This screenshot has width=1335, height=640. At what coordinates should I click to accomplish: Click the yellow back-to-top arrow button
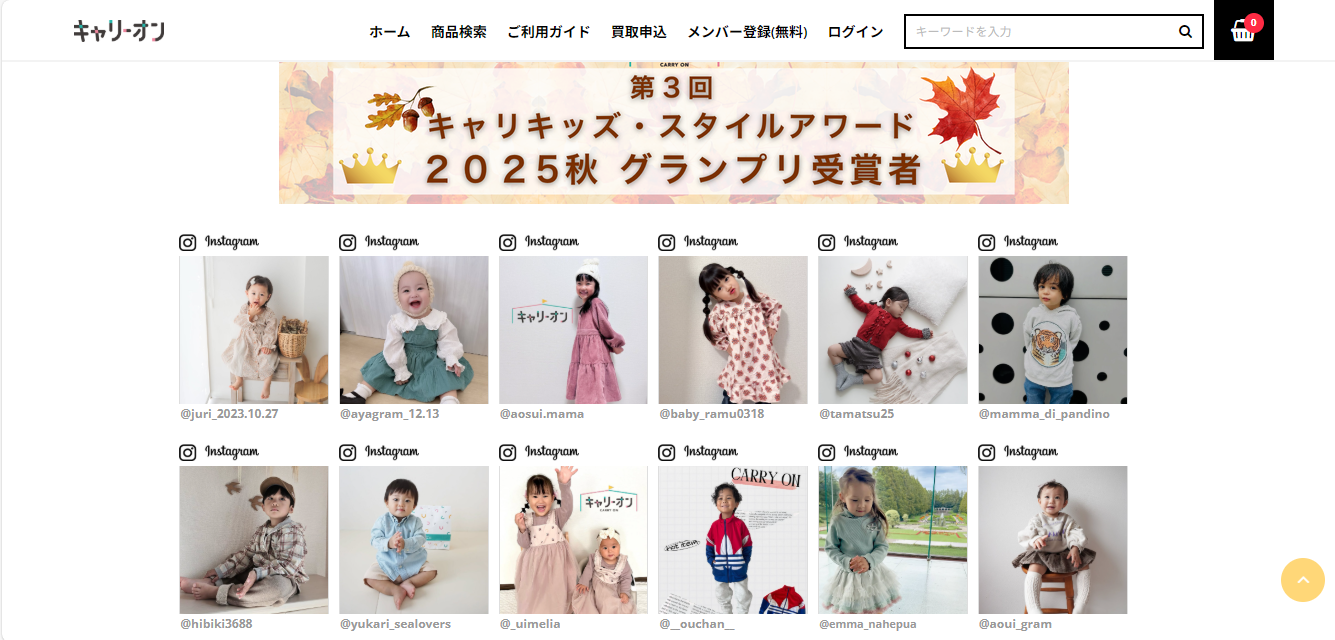1303,580
